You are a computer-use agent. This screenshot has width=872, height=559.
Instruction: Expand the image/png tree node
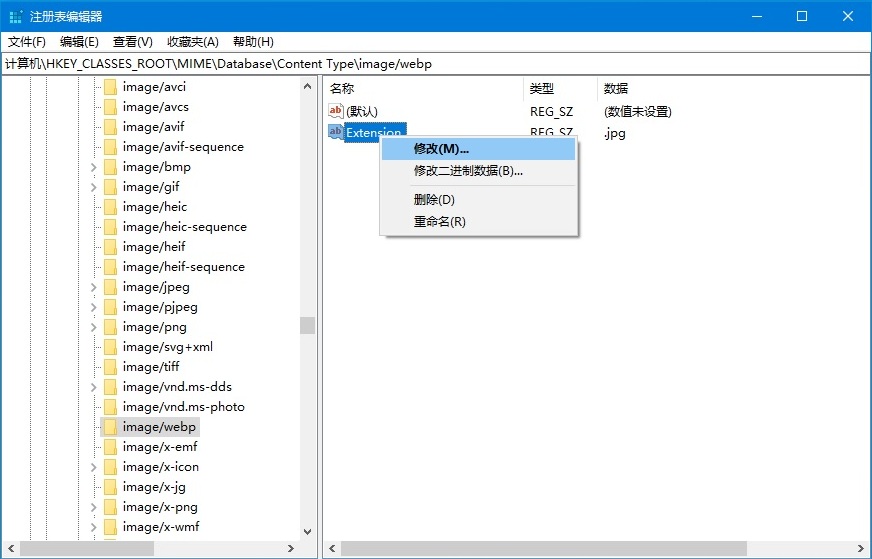pyautogui.click(x=93, y=328)
